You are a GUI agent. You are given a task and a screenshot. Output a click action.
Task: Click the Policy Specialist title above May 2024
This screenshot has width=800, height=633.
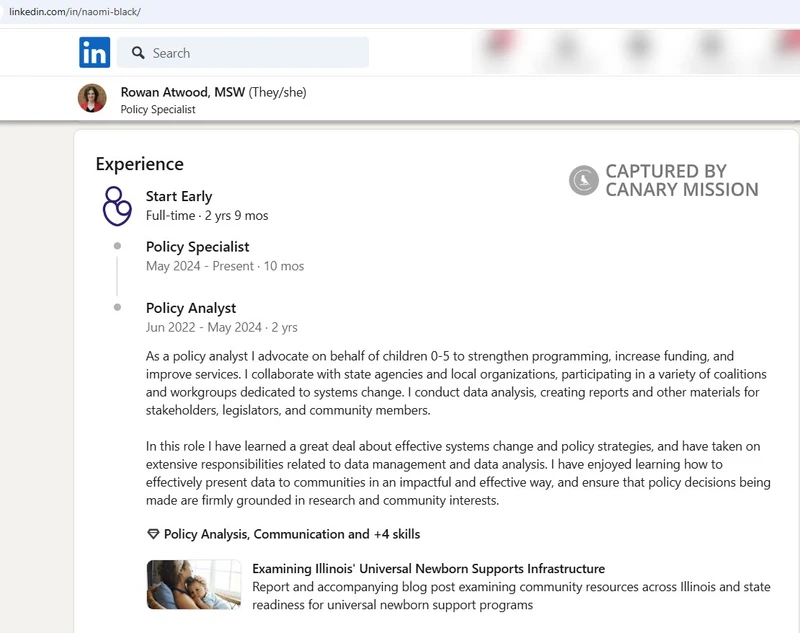point(197,247)
